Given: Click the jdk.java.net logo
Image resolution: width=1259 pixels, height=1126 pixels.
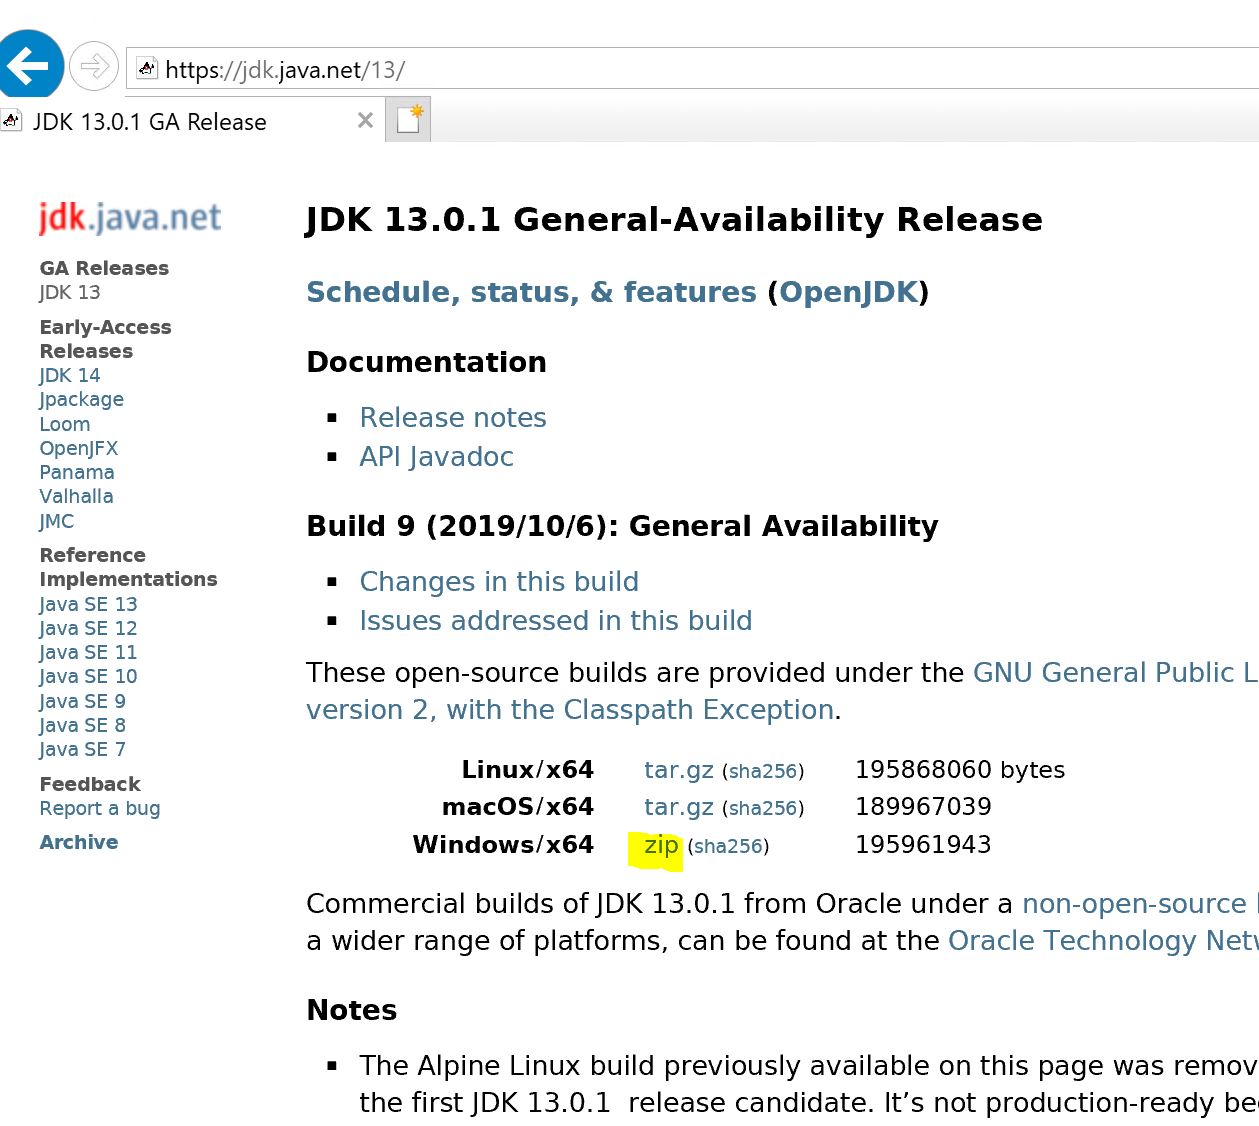Looking at the screenshot, I should [130, 217].
